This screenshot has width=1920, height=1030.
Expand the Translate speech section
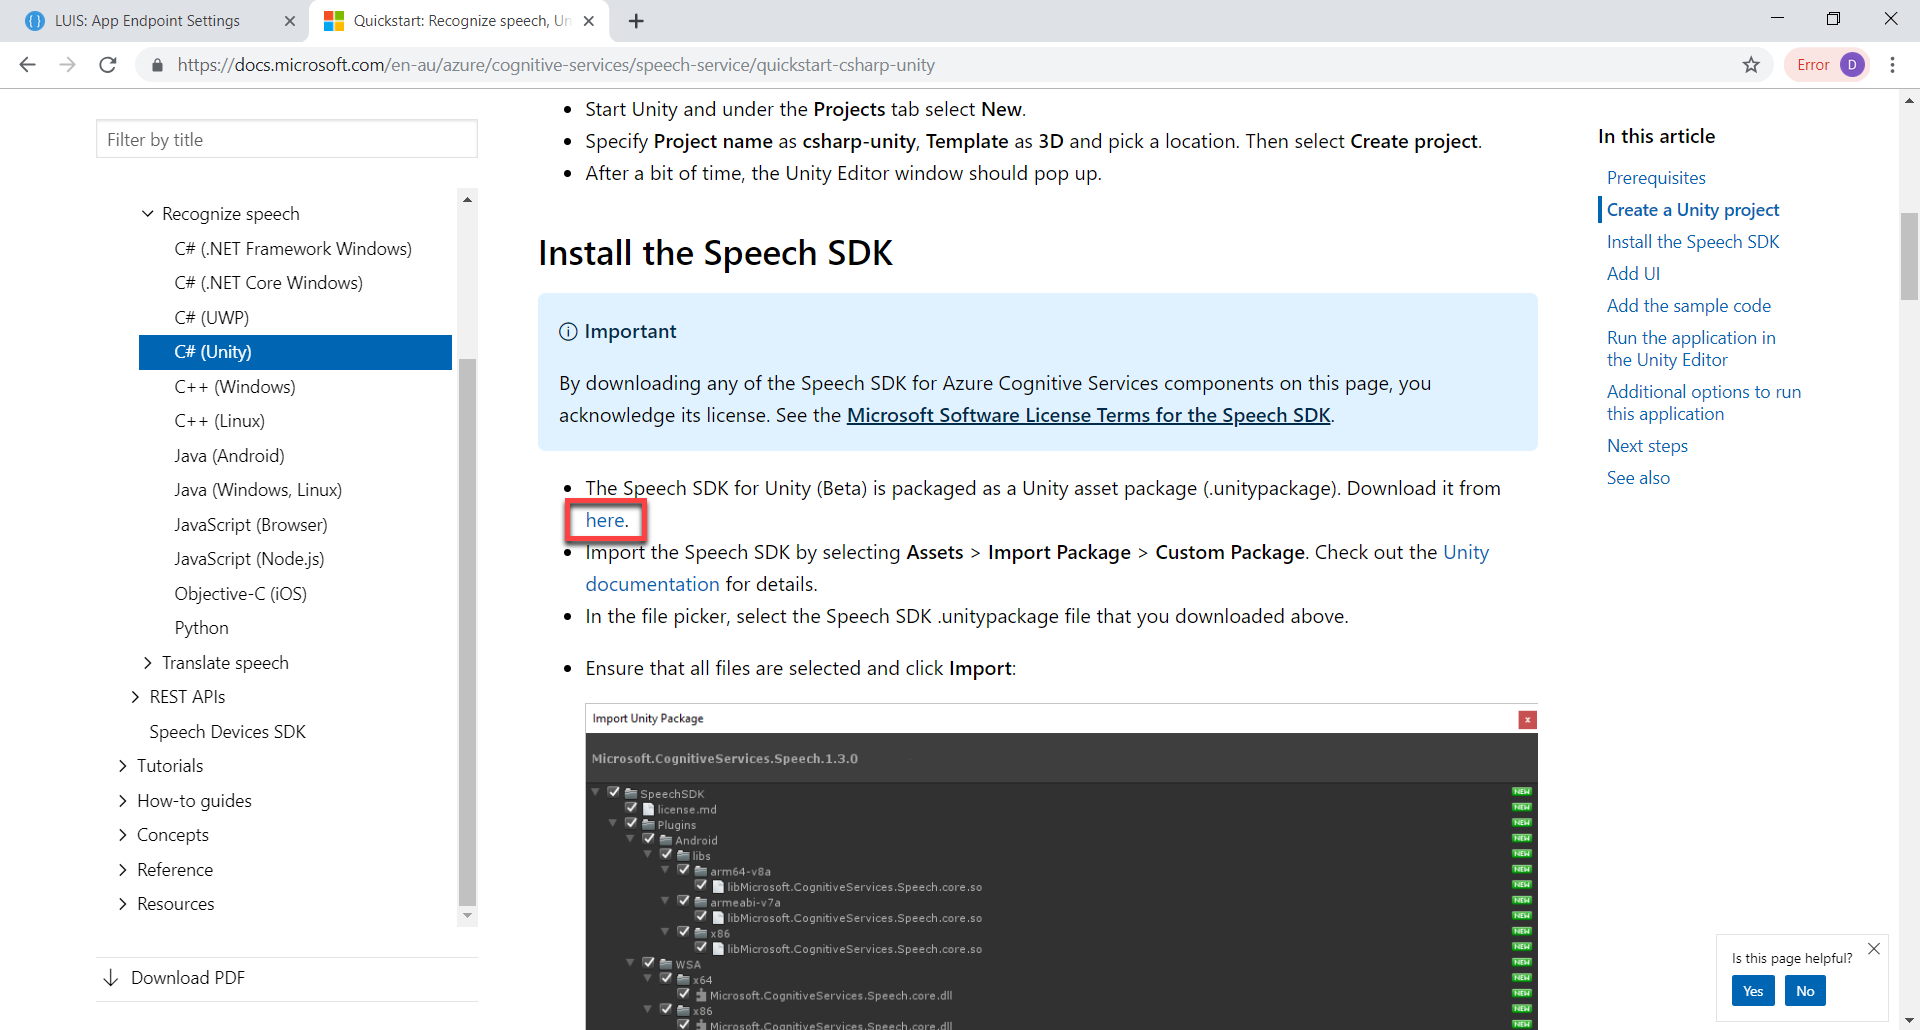coord(147,663)
